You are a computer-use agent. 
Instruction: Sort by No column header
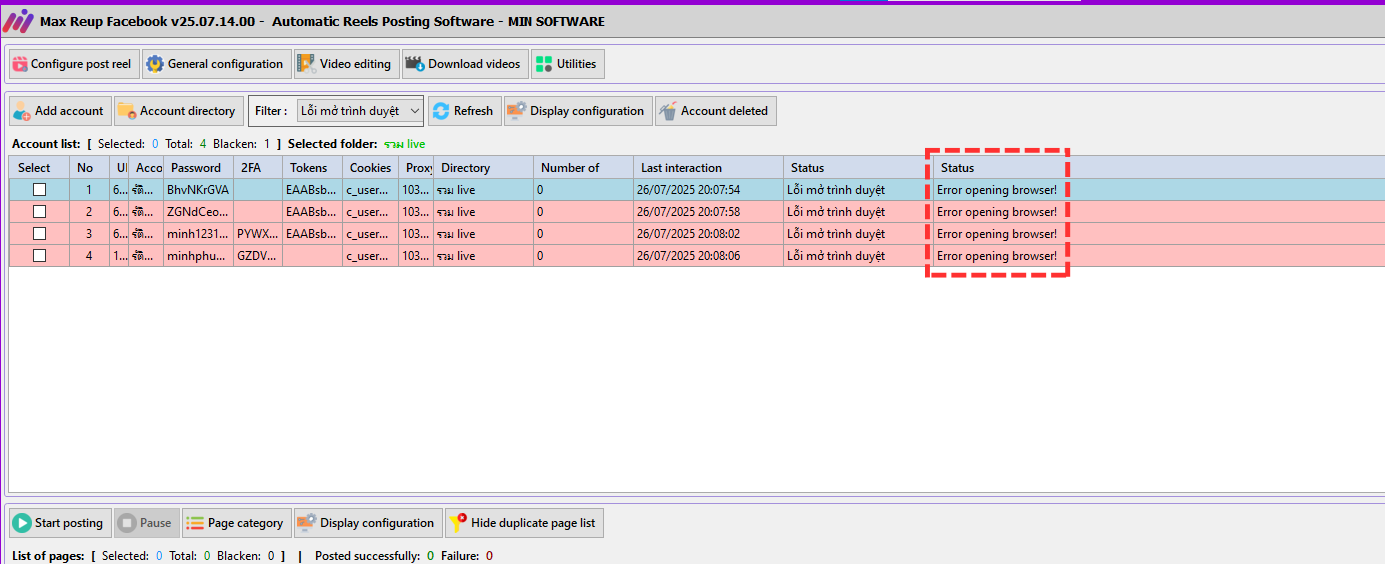pyautogui.click(x=89, y=168)
